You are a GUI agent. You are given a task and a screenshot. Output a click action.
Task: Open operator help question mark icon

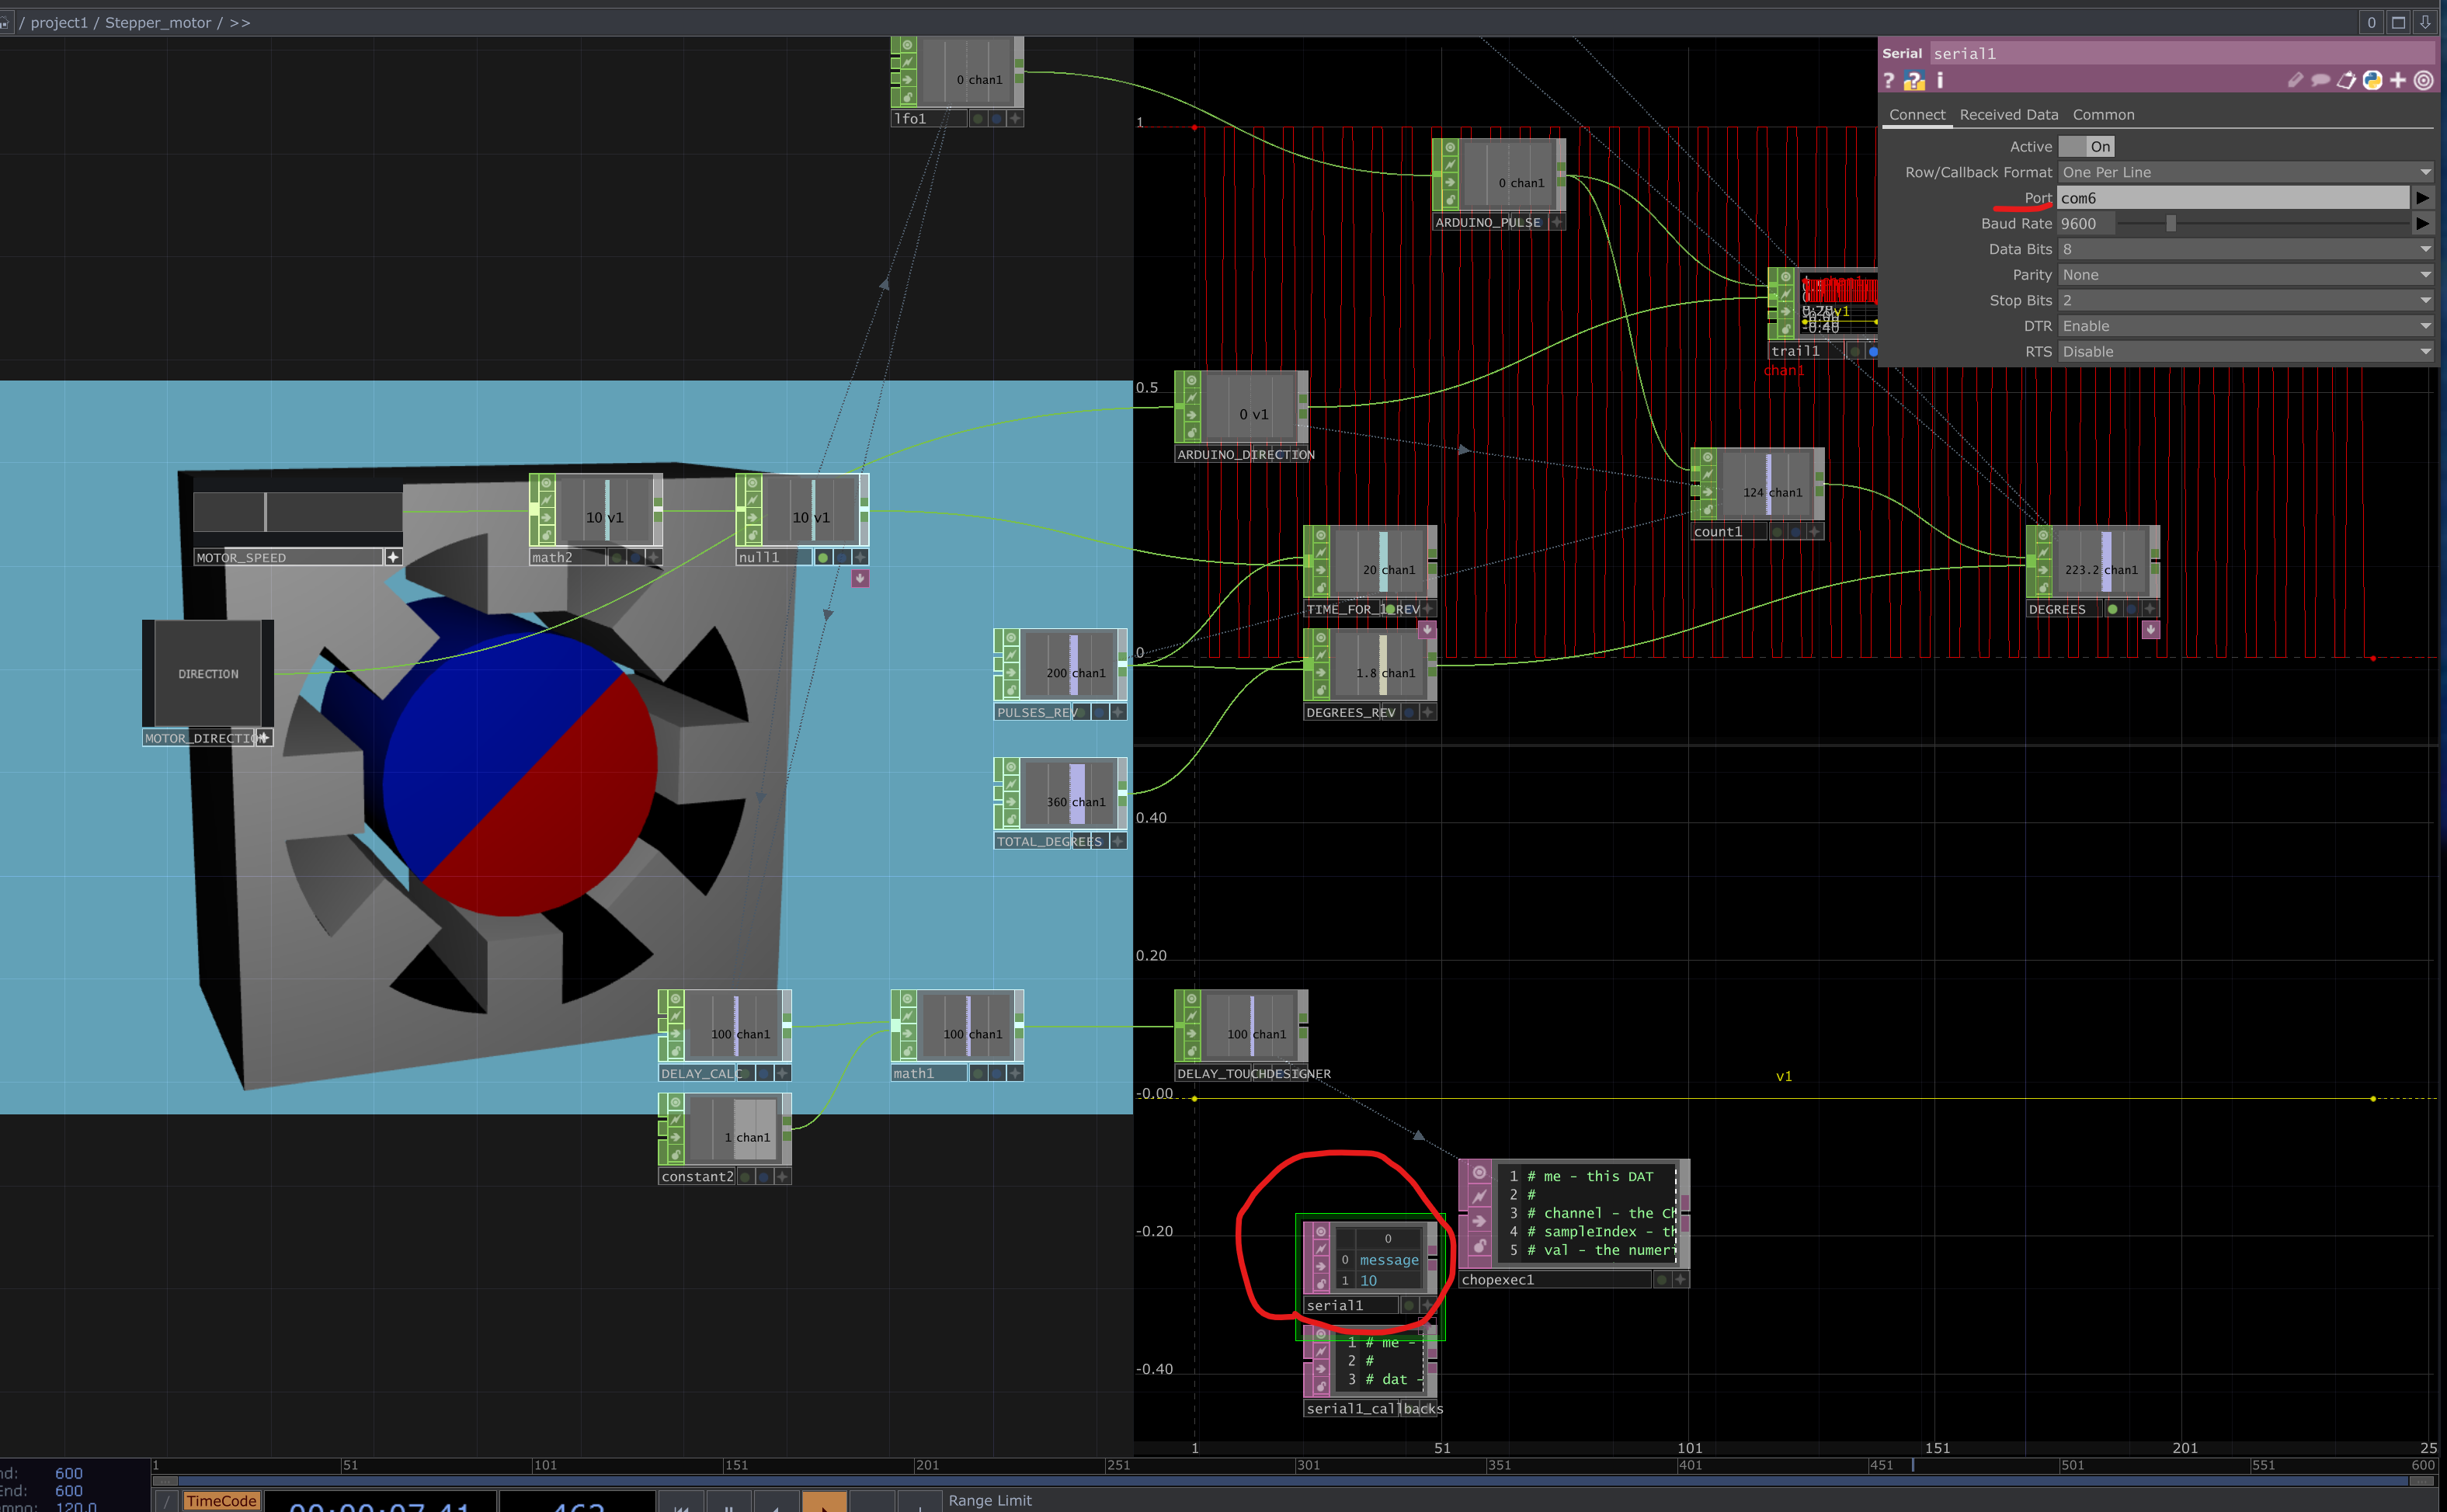(x=1889, y=81)
